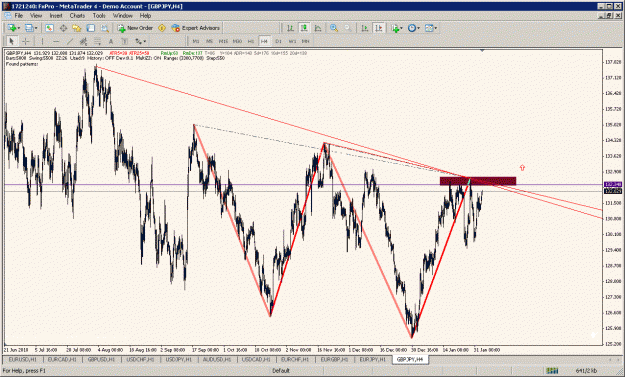This screenshot has width=625, height=377.
Task: Click the connection status bars indicator
Action: click(552, 371)
